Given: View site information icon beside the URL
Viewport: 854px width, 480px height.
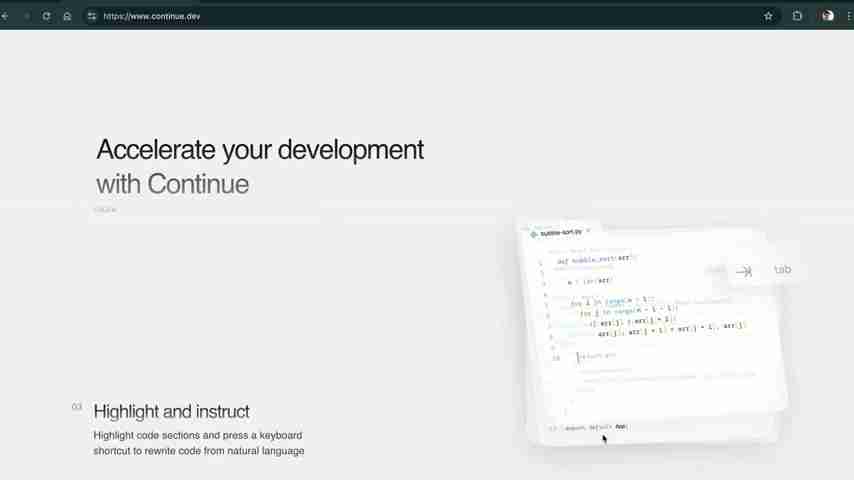Looking at the screenshot, I should pos(92,16).
